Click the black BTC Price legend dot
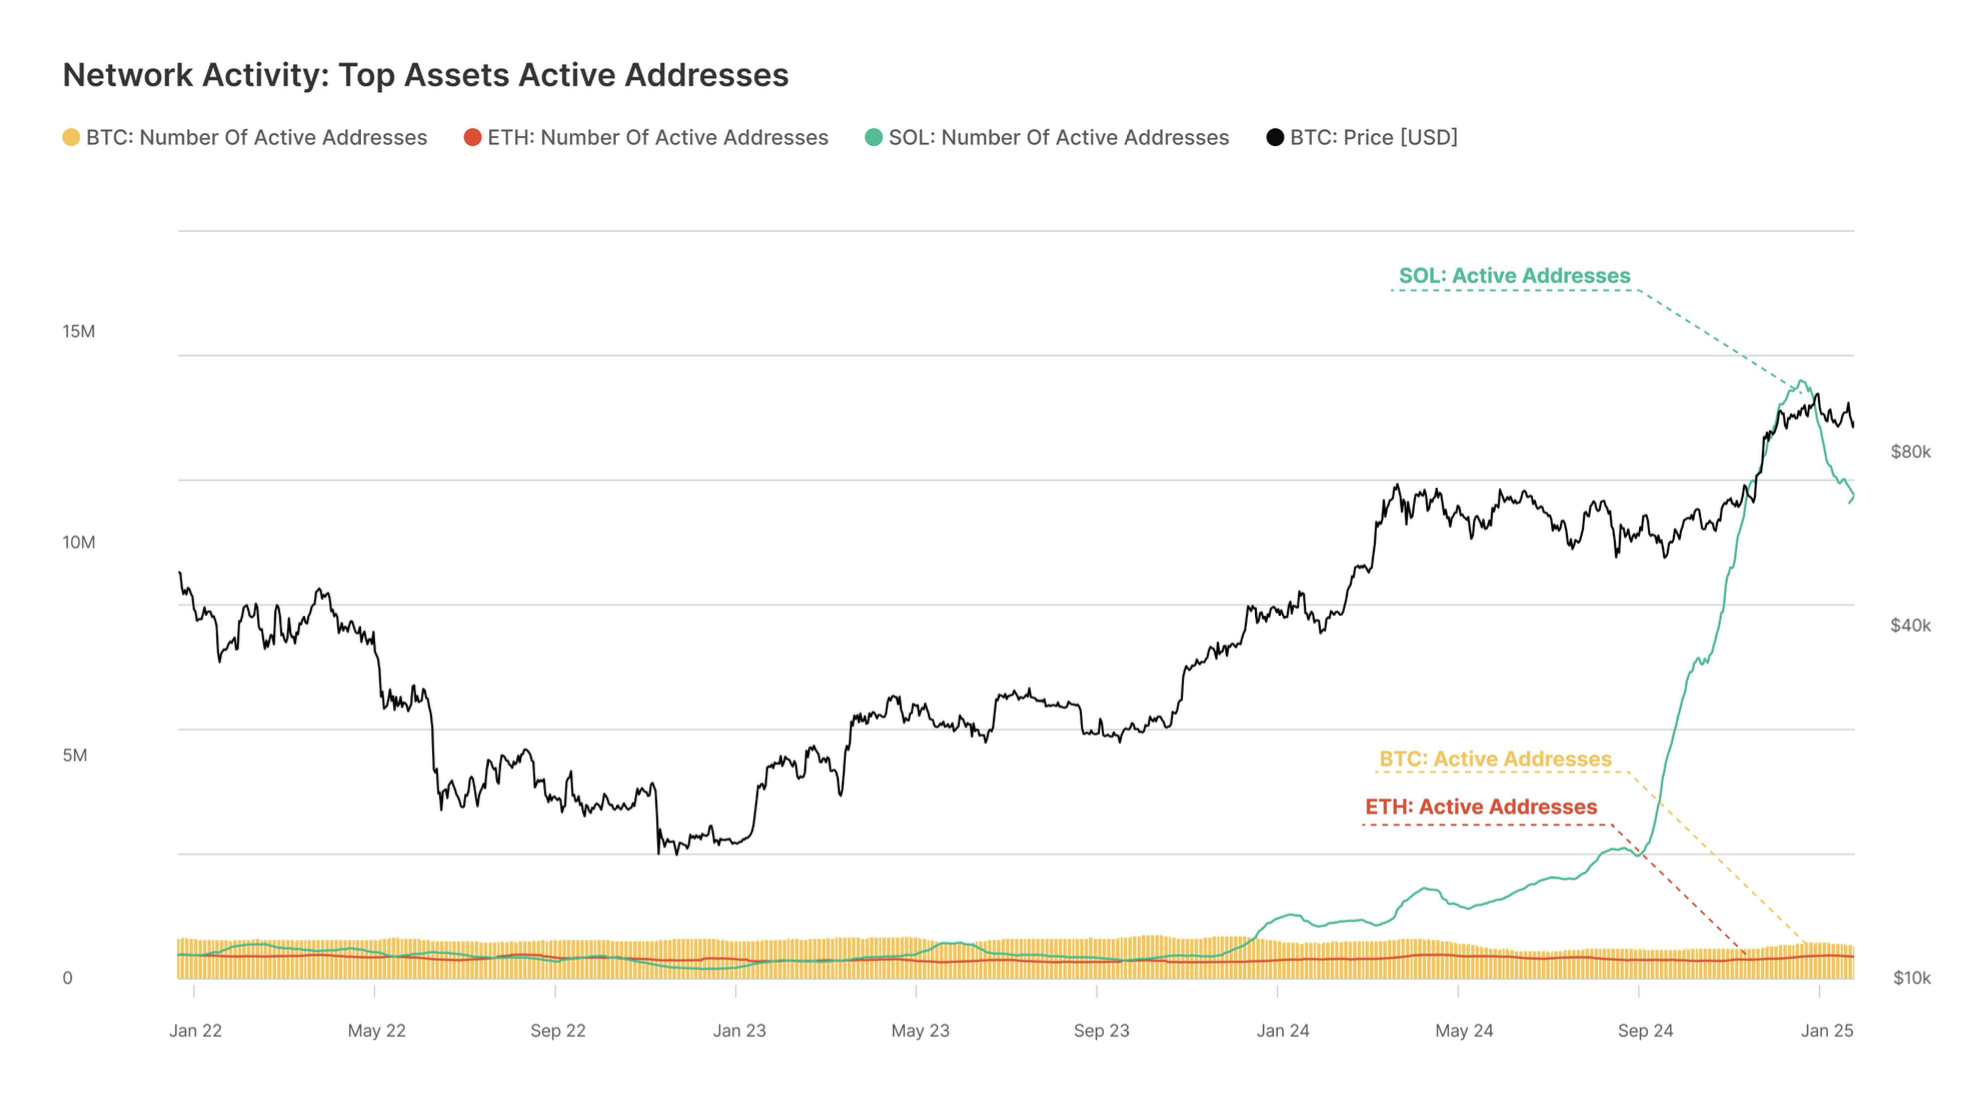The height and width of the screenshot is (1112, 1986). [1275, 138]
